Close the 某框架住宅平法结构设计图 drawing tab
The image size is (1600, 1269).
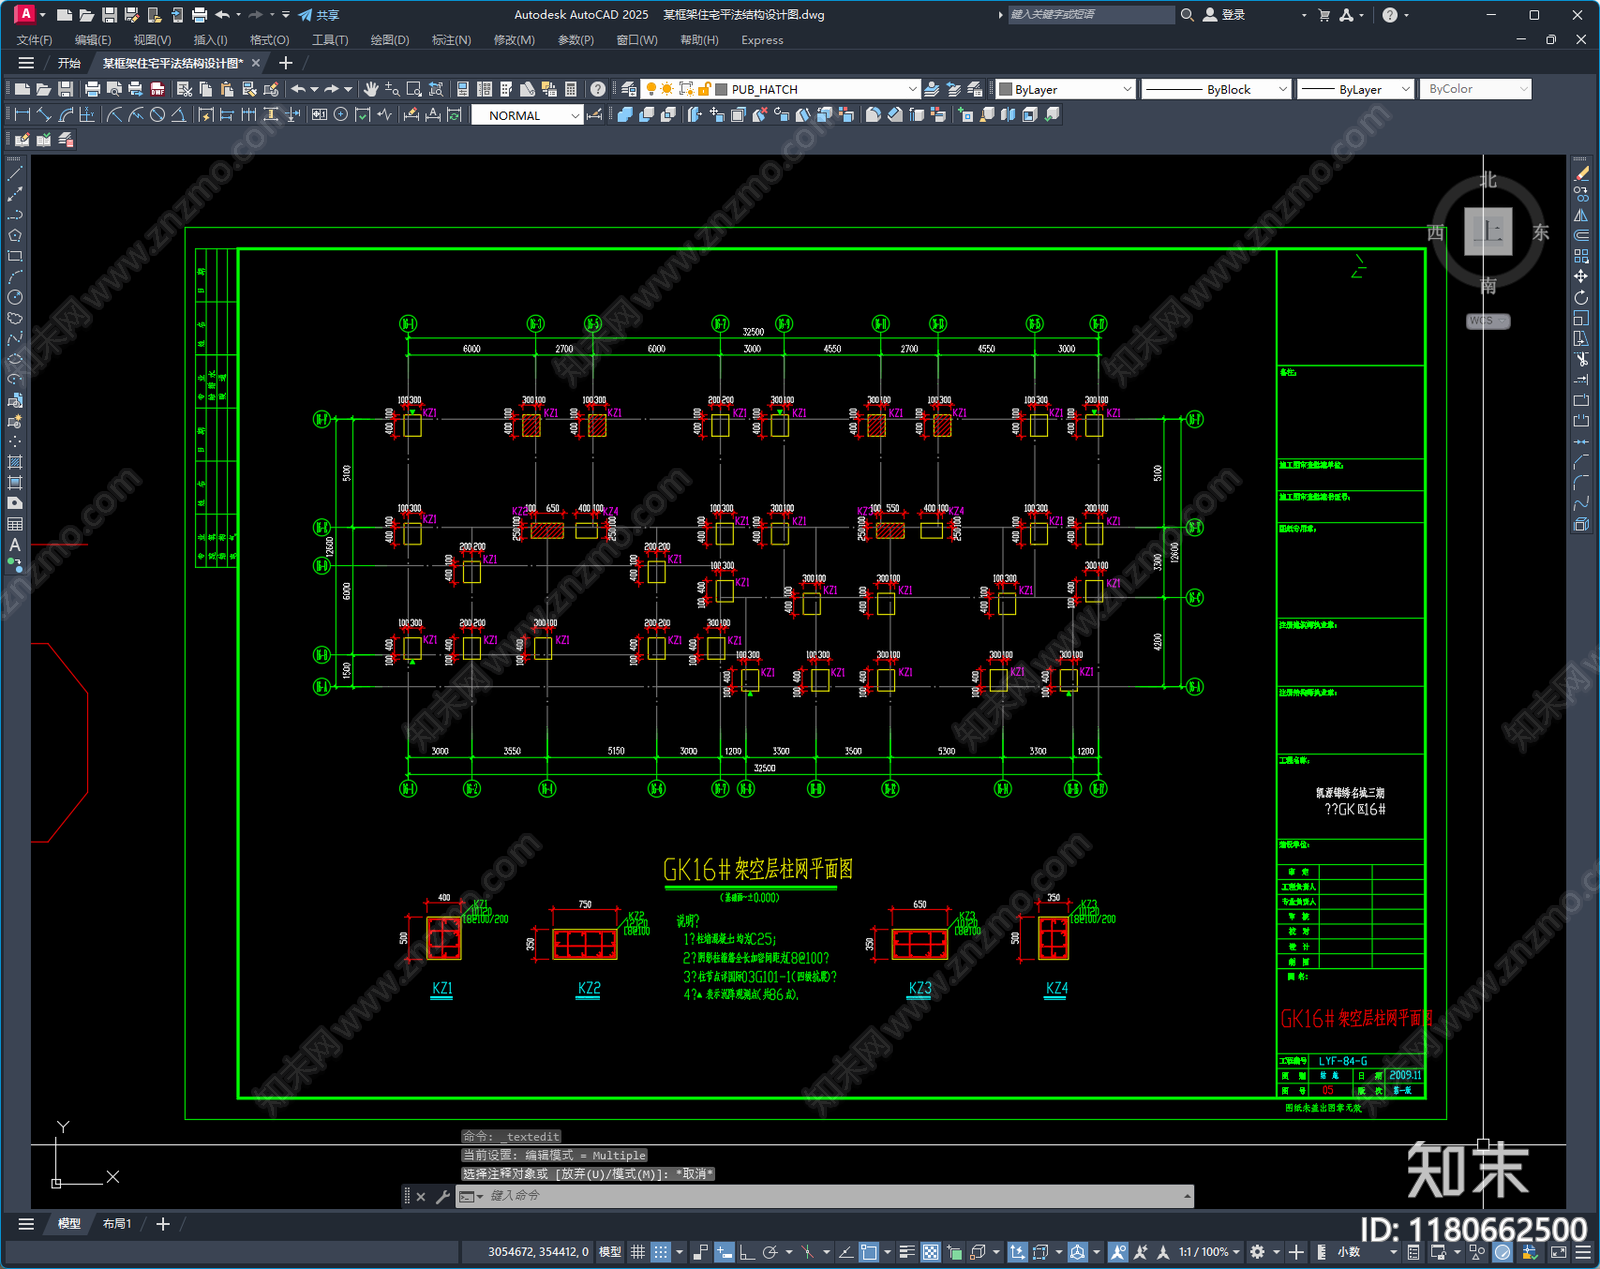pyautogui.click(x=256, y=63)
